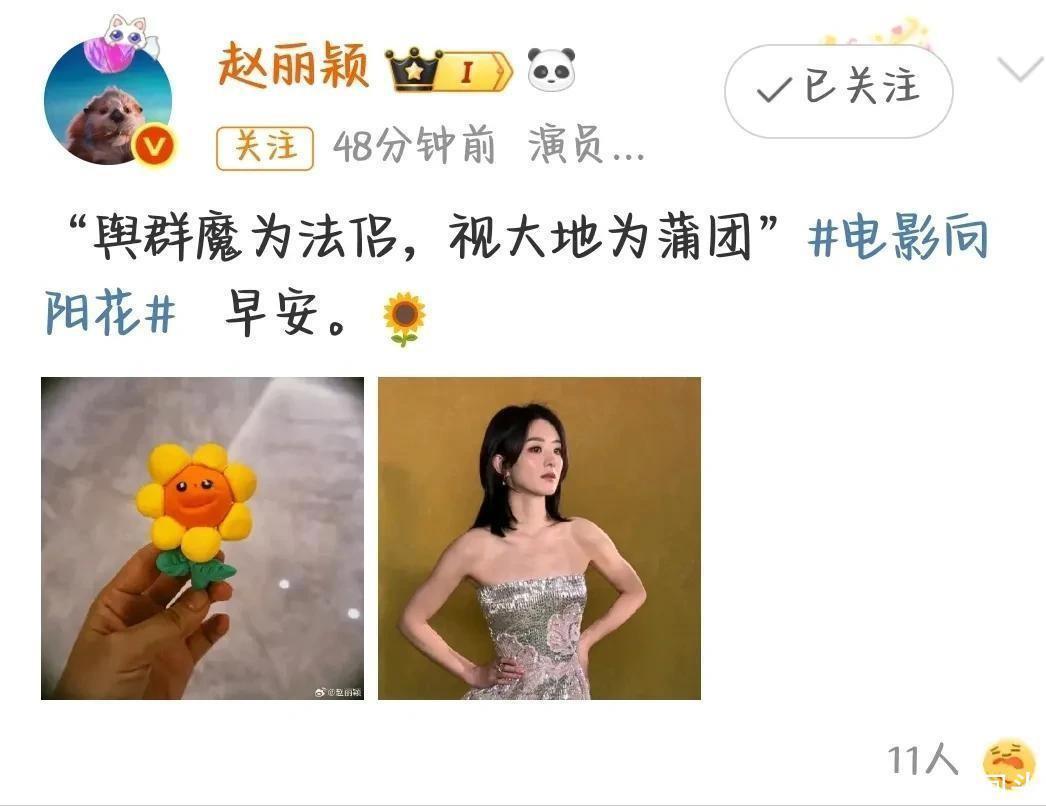Tap the laughing-crying reaction emoji
1046x806 pixels.
(x=1013, y=763)
